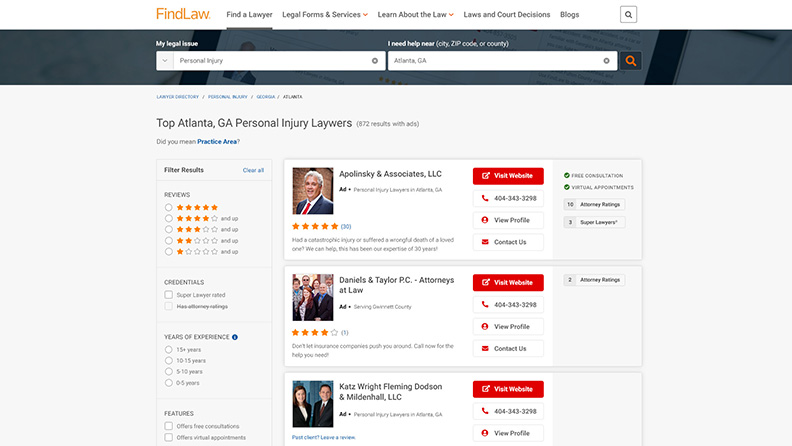The image size is (792, 446).
Task: Select 10-15 years experience
Action: tap(169, 361)
